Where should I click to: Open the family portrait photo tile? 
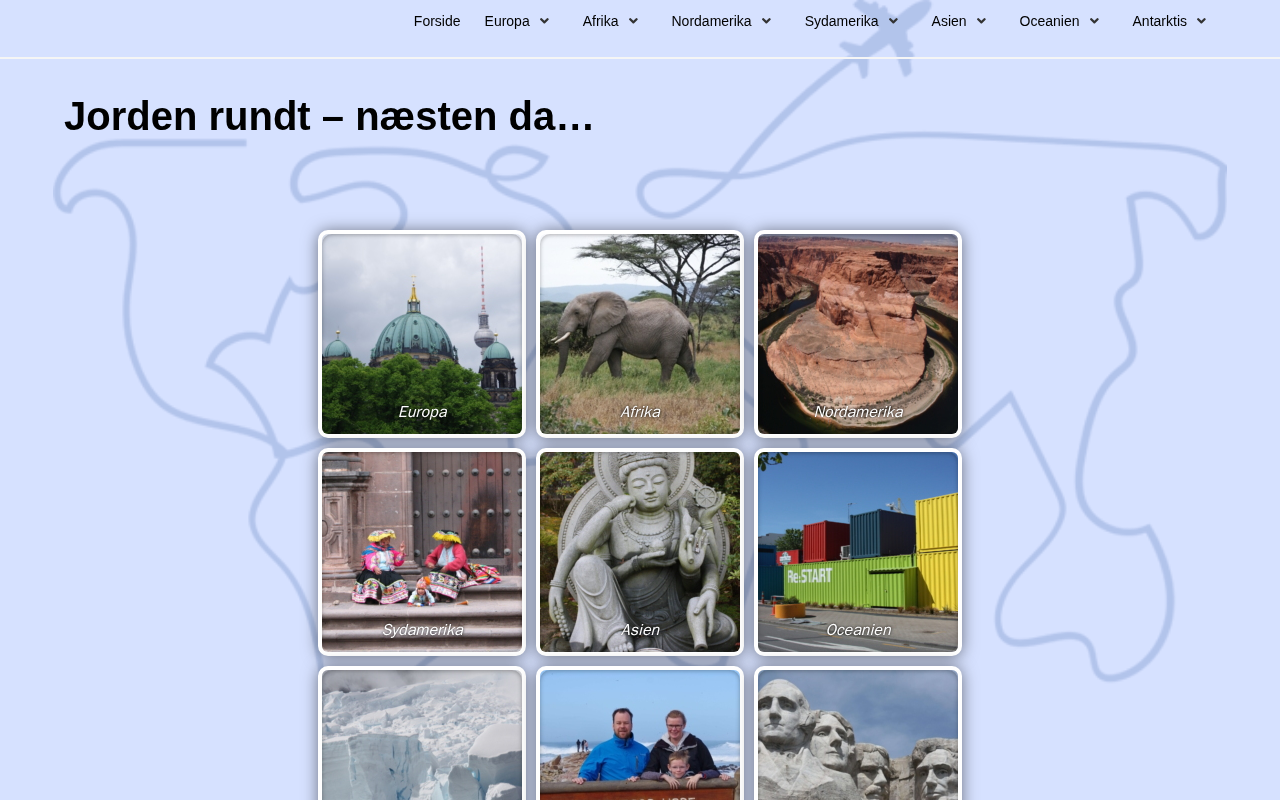(x=640, y=734)
